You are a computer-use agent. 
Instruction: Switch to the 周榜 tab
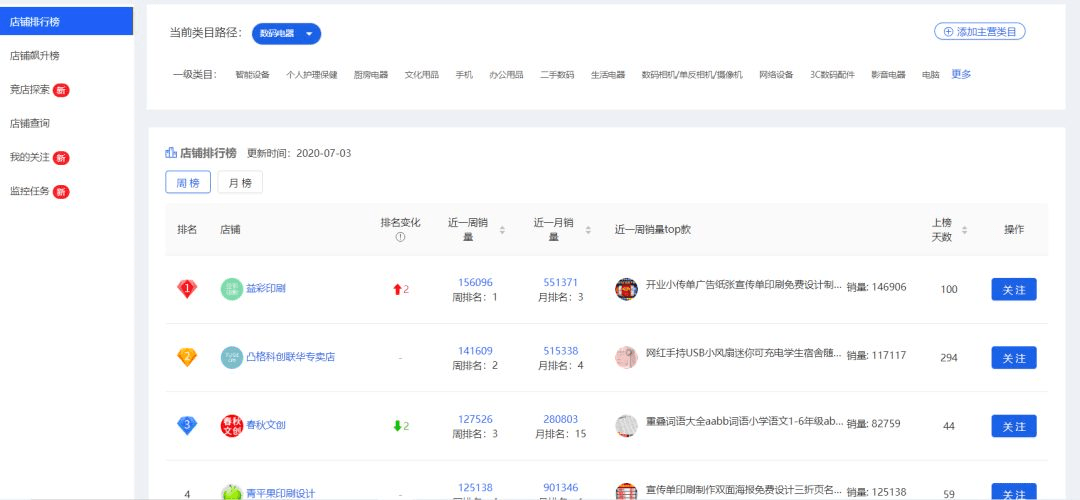pyautogui.click(x=188, y=183)
